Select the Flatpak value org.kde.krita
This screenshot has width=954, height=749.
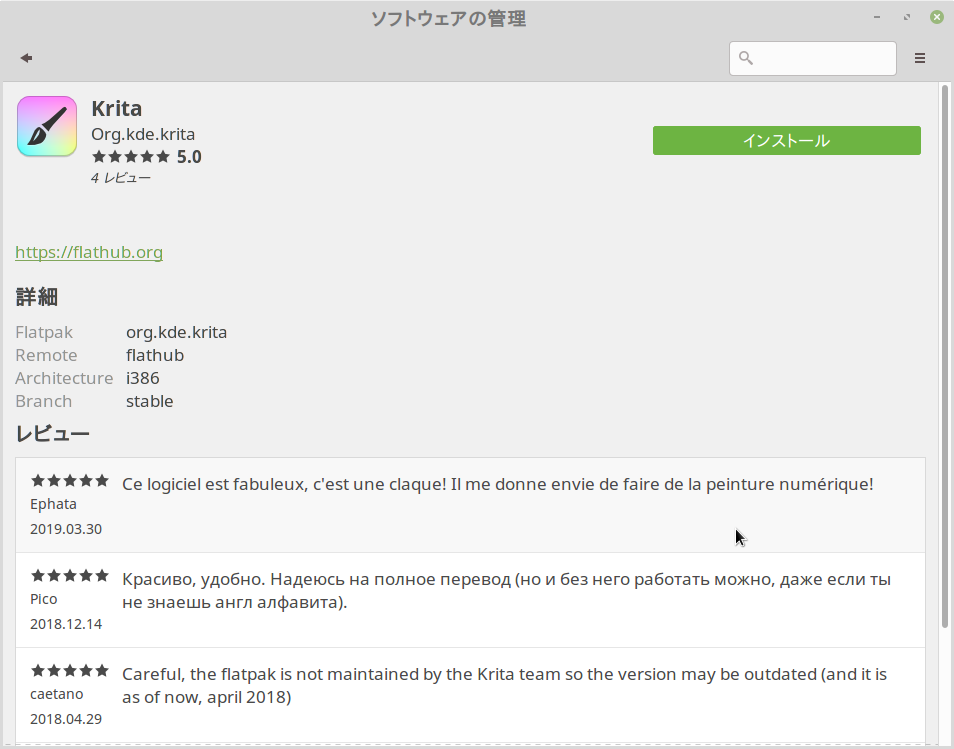coord(176,332)
